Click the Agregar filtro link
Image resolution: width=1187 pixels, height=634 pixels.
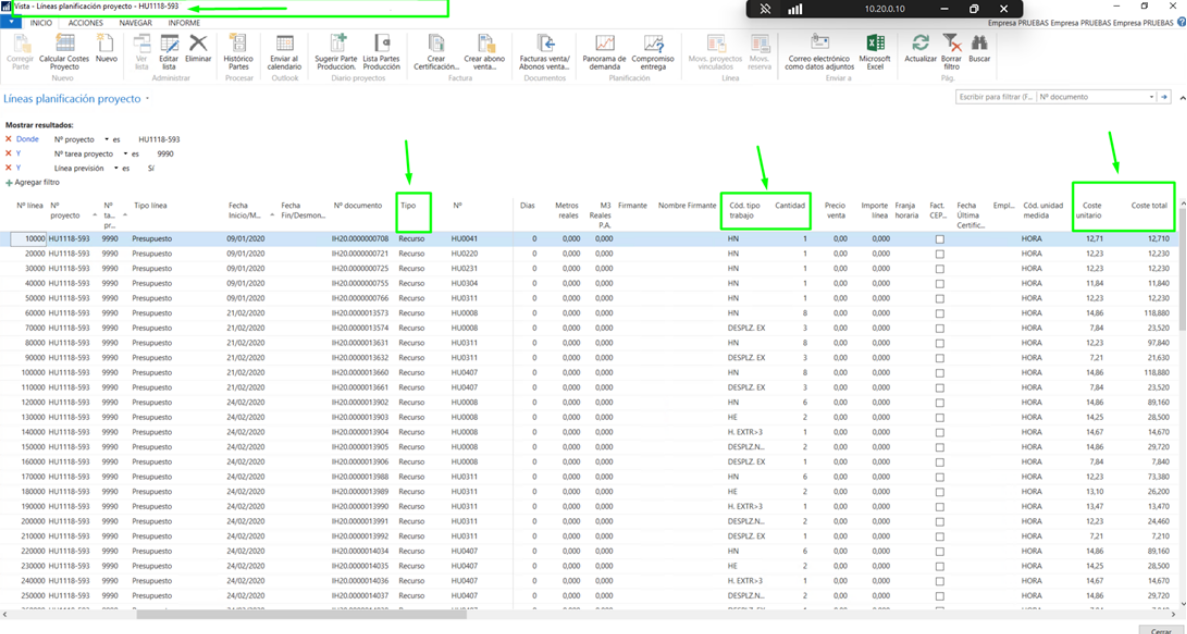click(37, 183)
